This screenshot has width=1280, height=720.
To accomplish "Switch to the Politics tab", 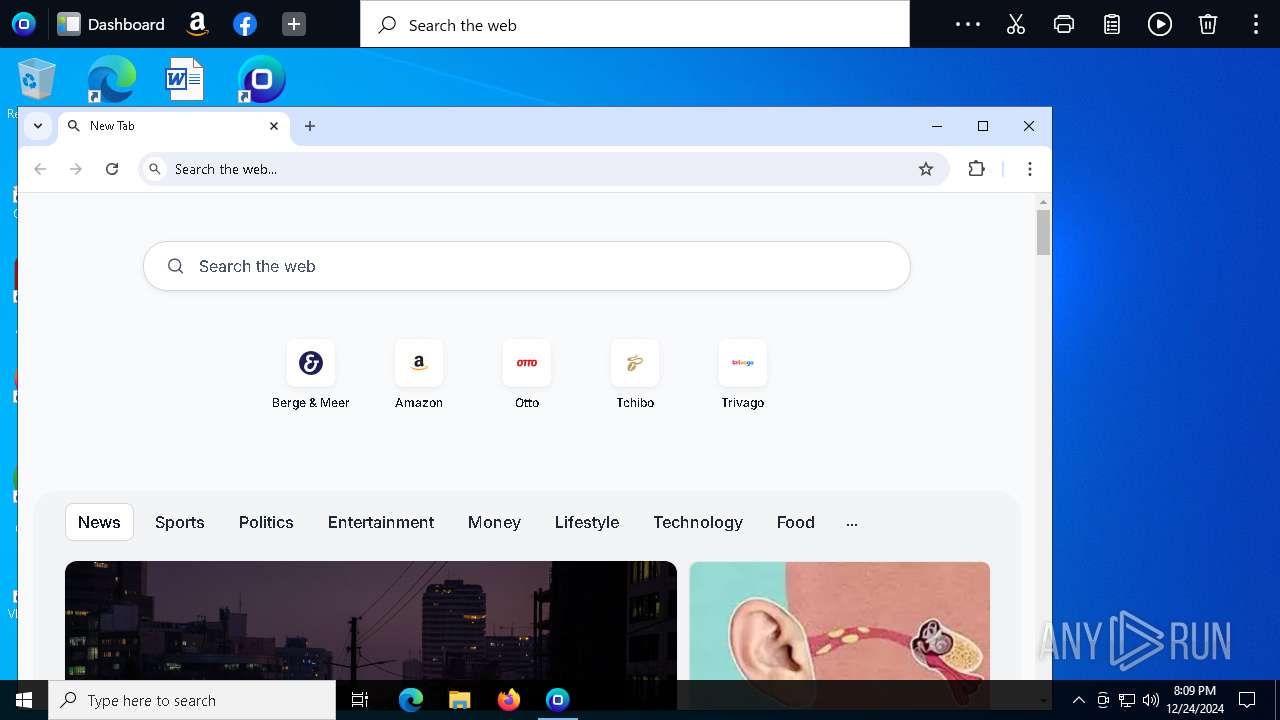I will click(266, 522).
